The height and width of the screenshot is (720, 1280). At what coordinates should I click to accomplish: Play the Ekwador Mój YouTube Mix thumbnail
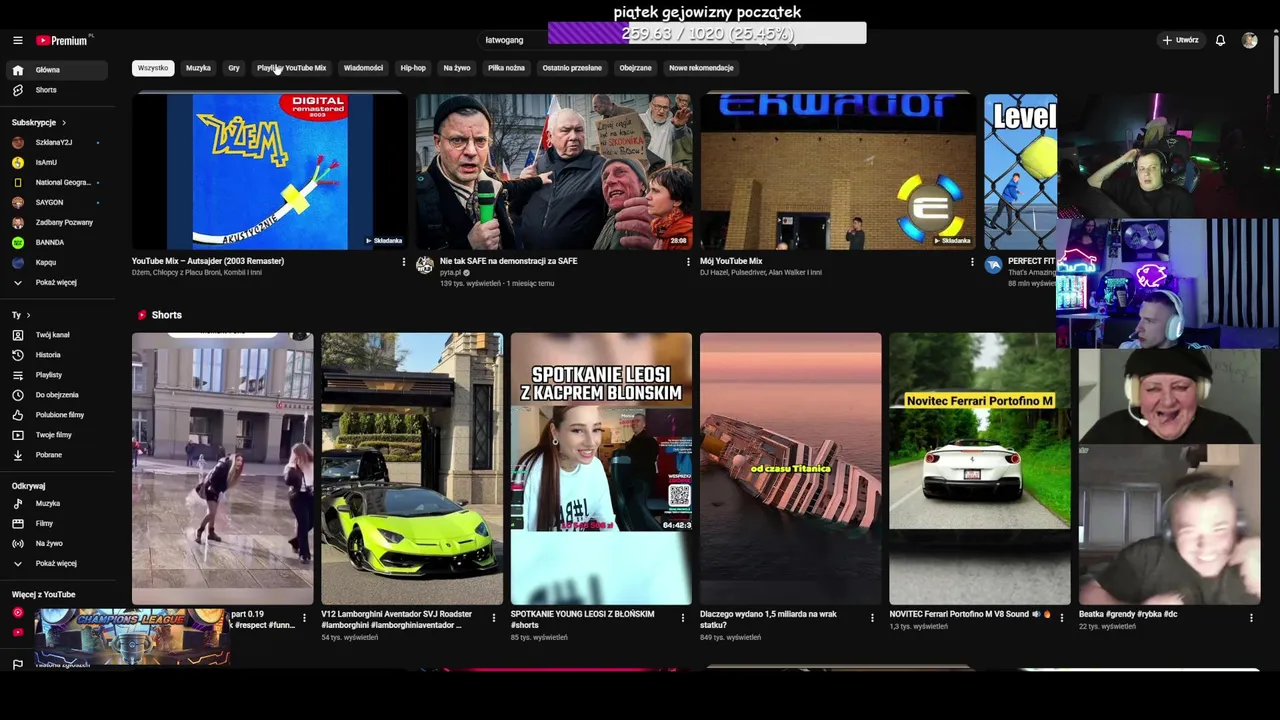(838, 171)
